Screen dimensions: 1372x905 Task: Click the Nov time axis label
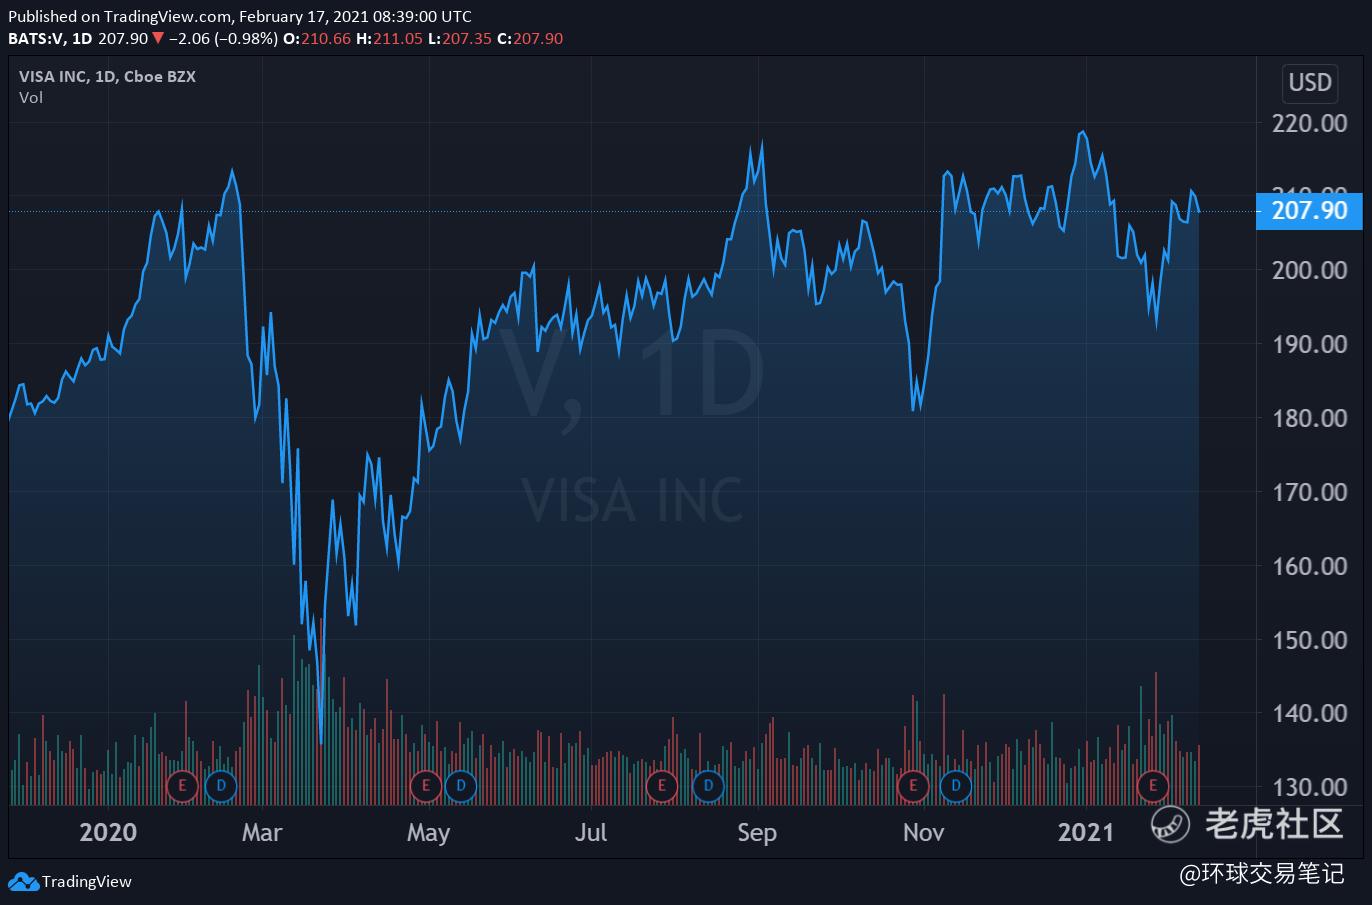pyautogui.click(x=923, y=832)
